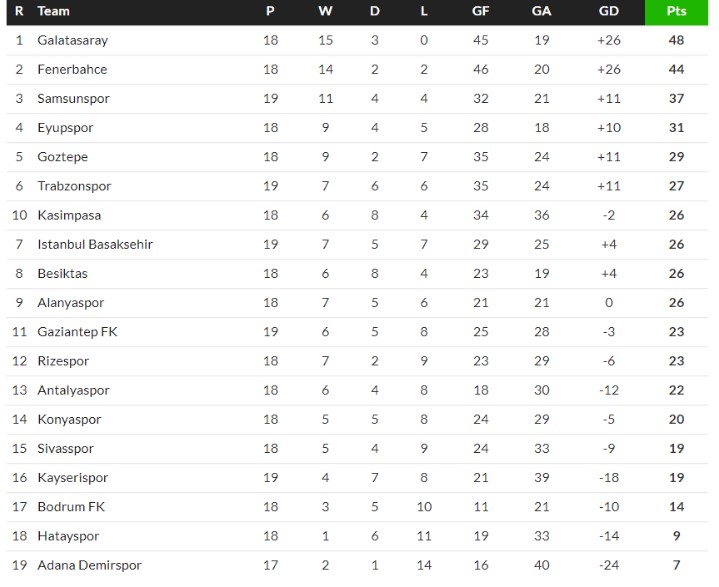Screen dimensions: 719x587
Task: Select Hatayspor team name
Action: point(68,536)
